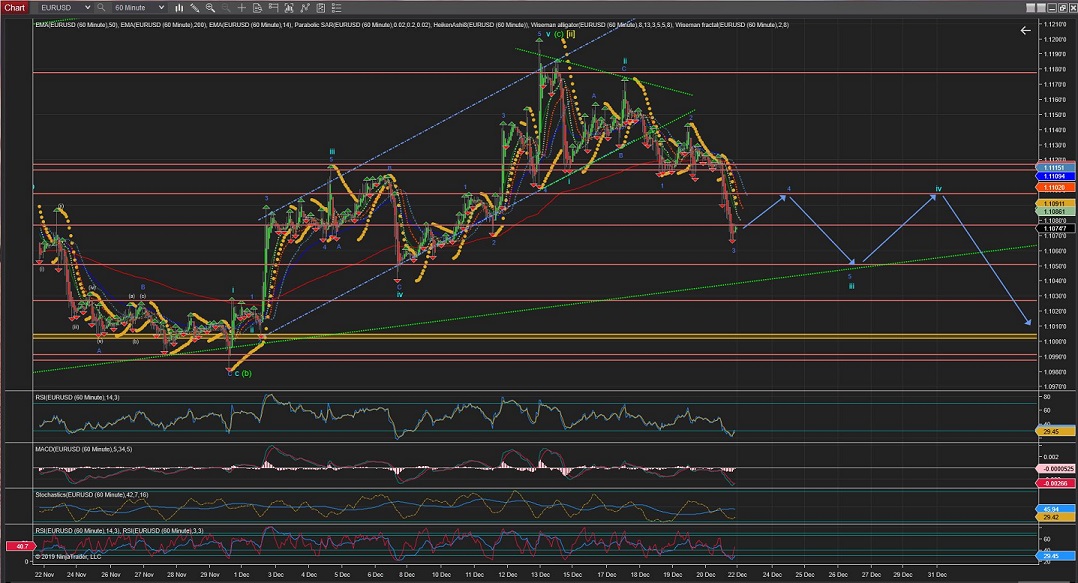Select the bottom panel 29.45 blue marker
The height and width of the screenshot is (583, 1078).
pyautogui.click(x=1055, y=556)
